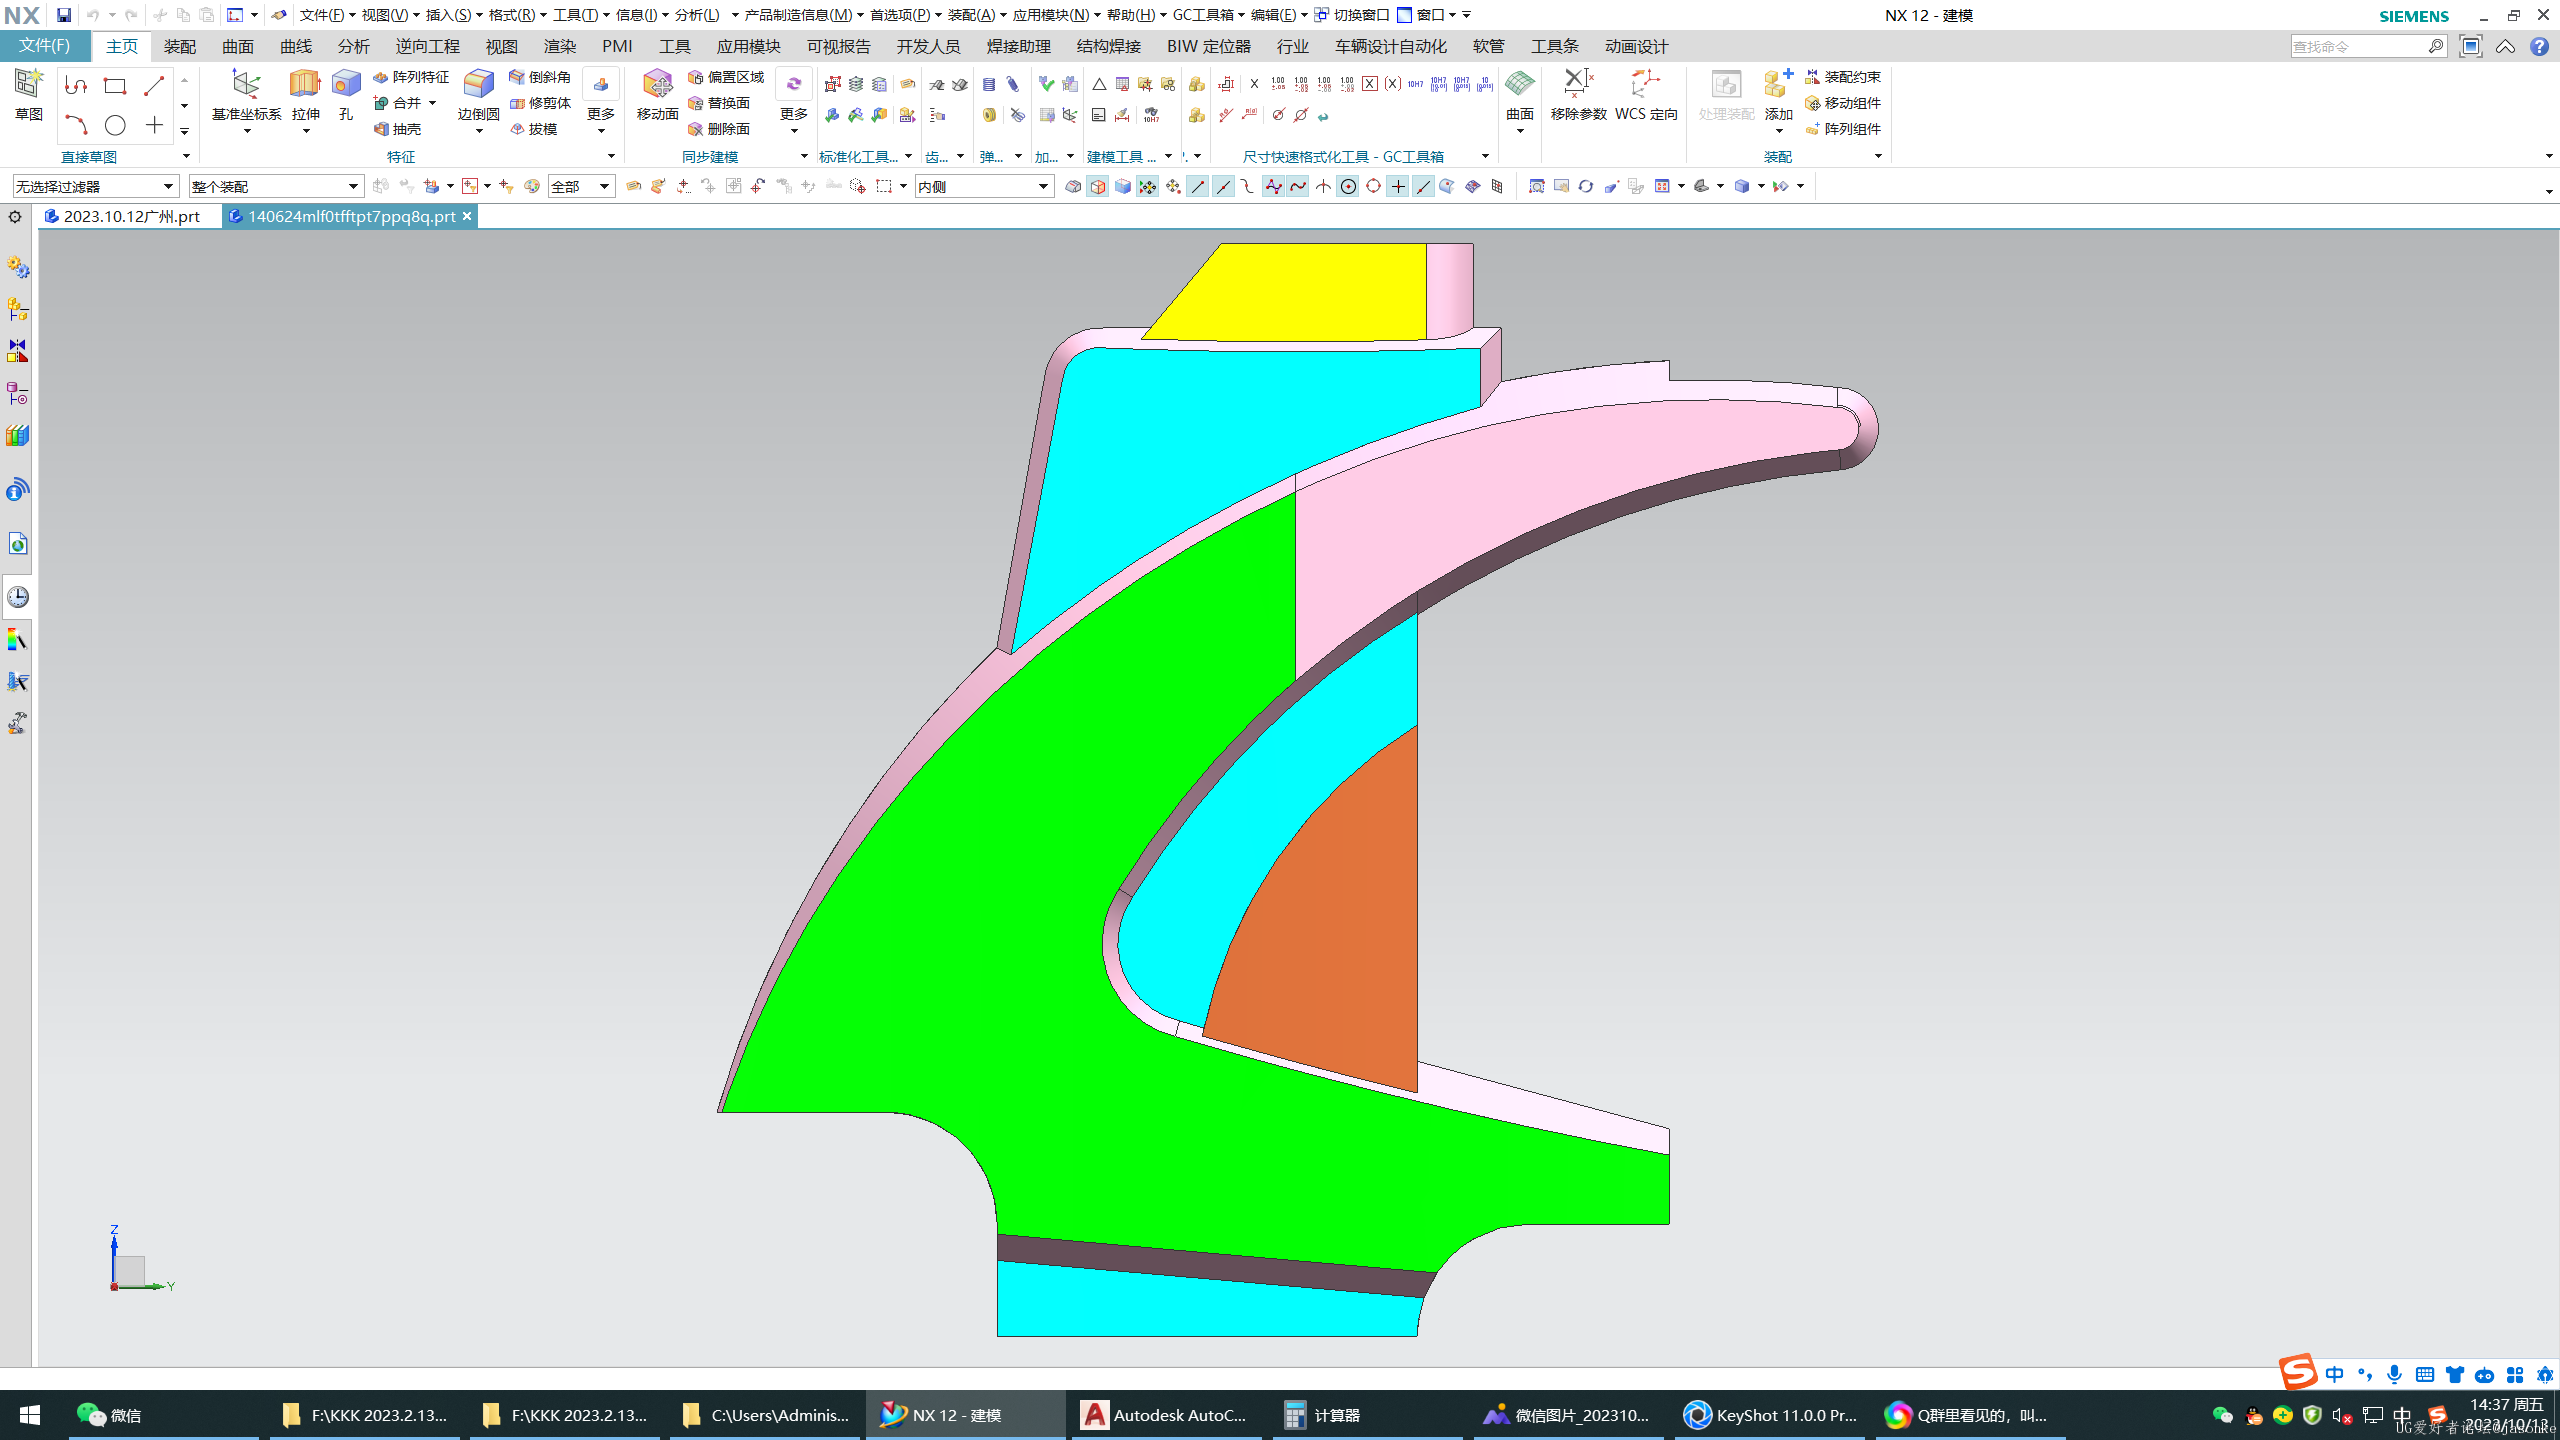Select the orange face on the model
Image resolution: width=2560 pixels, height=1440 pixels.
coord(1330,930)
